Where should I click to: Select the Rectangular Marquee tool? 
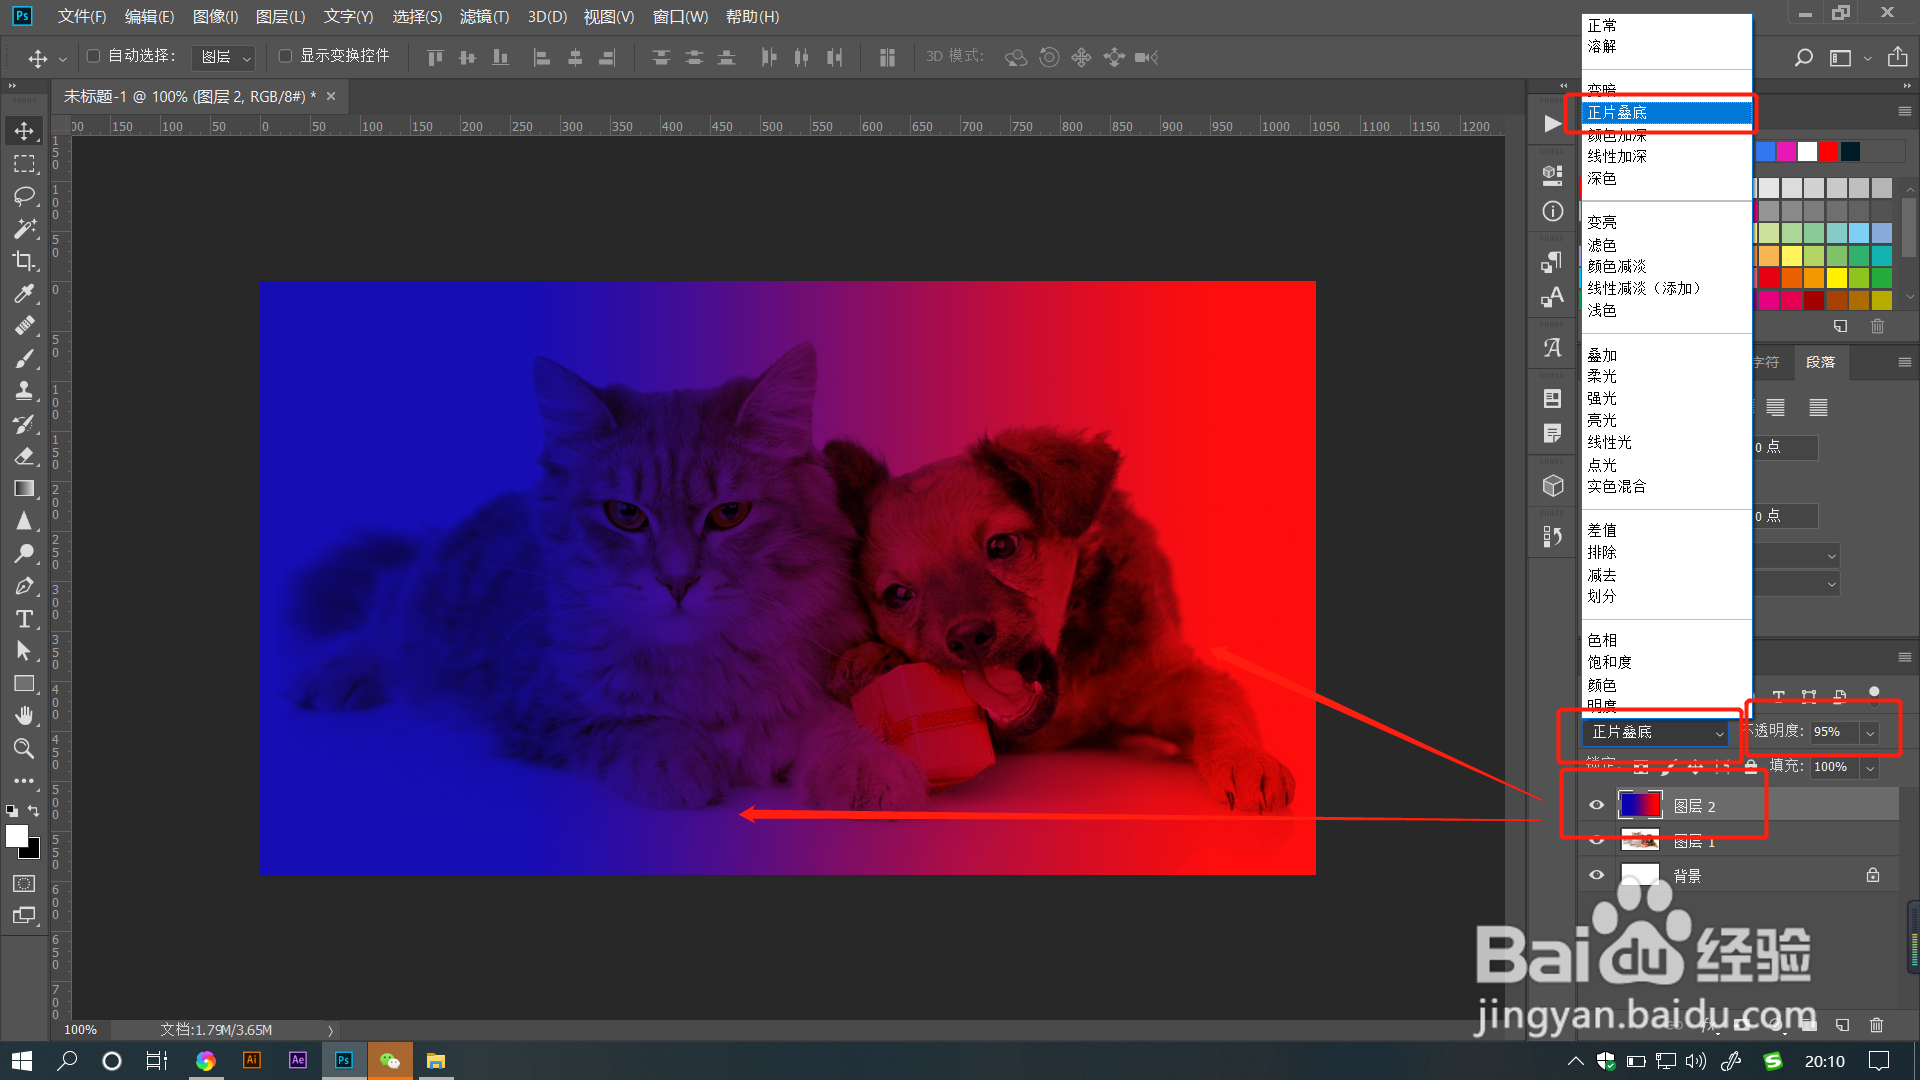pos(24,164)
